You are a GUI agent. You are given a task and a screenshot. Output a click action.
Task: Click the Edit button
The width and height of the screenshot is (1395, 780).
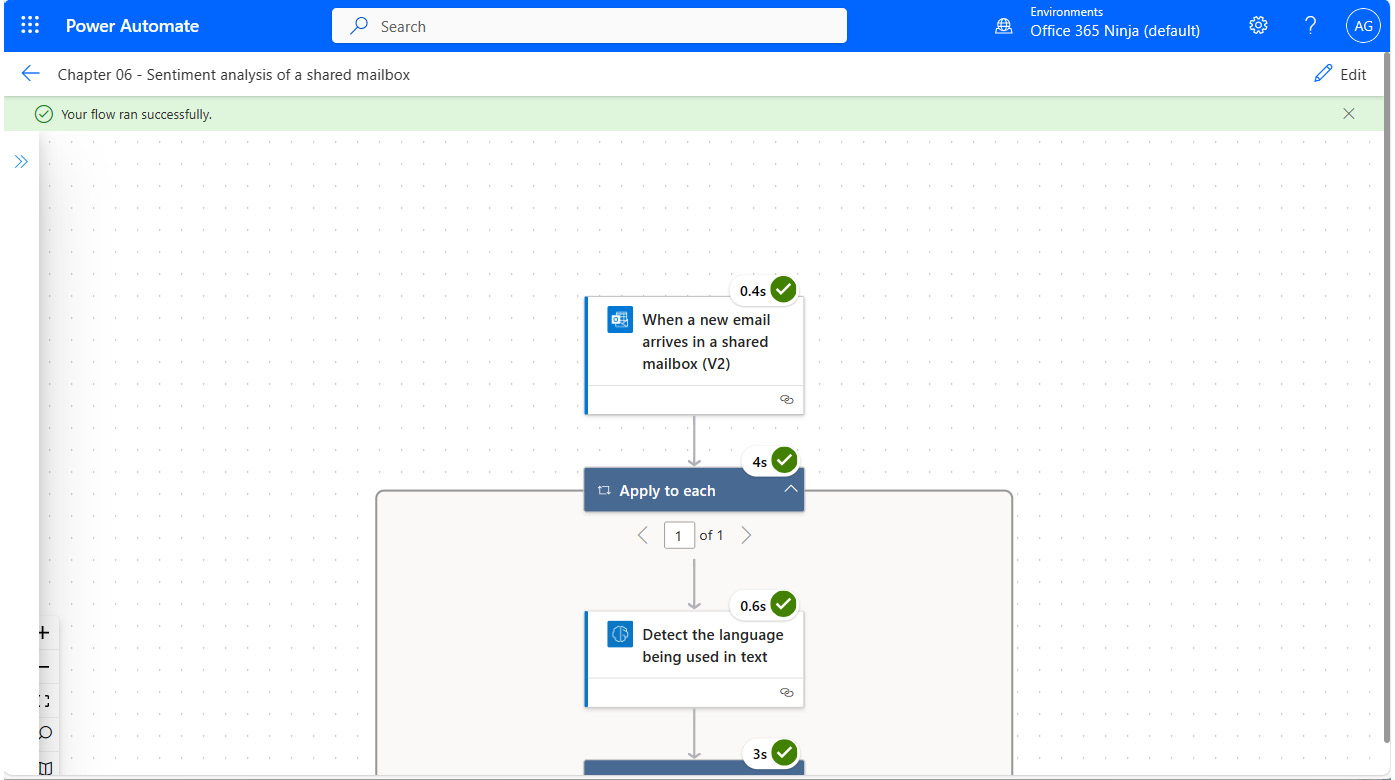[1340, 74]
